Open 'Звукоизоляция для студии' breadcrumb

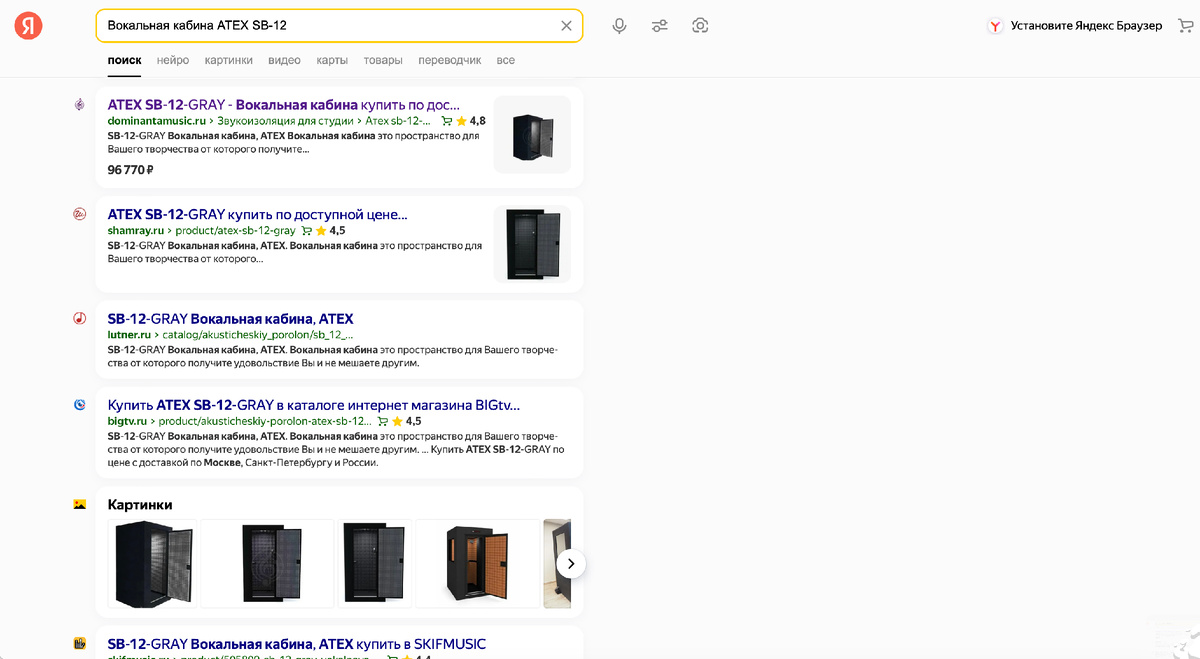[x=285, y=121]
